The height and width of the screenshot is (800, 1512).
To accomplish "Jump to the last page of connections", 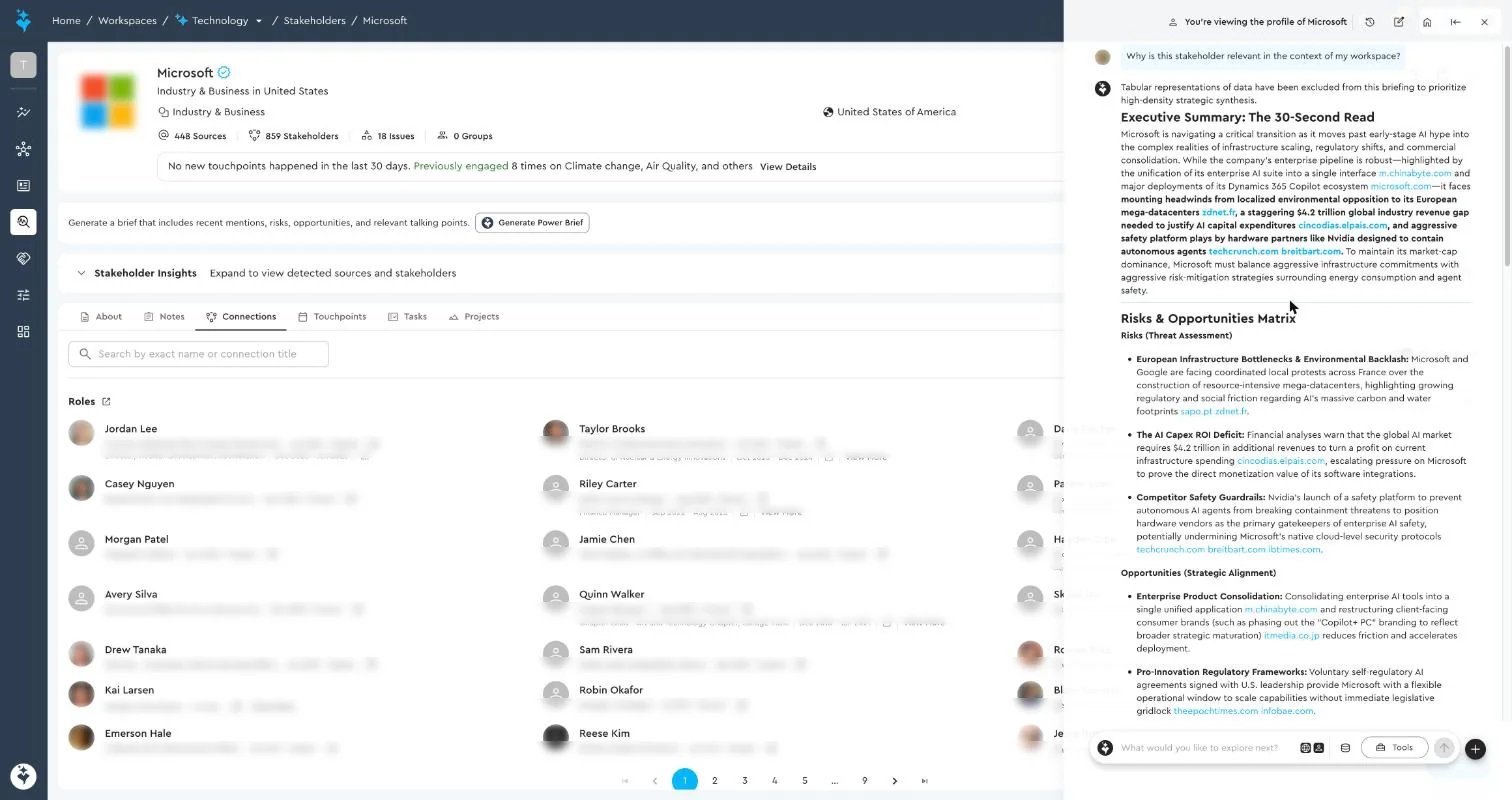I will pyautogui.click(x=925, y=781).
